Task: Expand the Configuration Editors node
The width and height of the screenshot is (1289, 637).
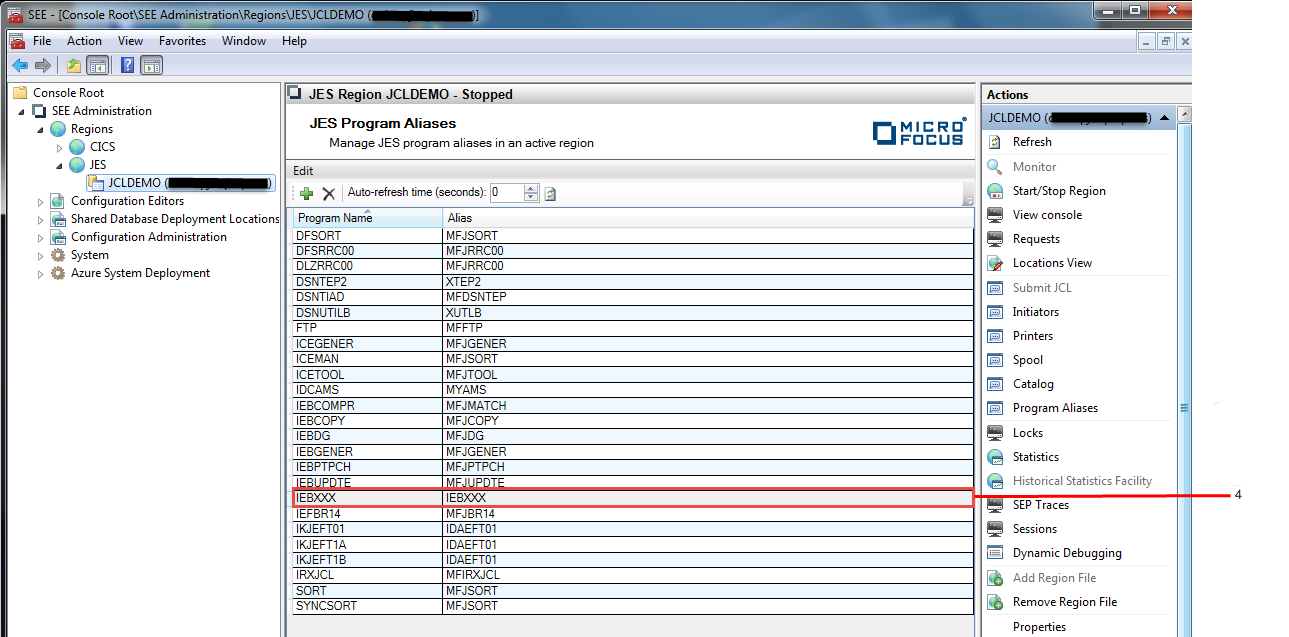Action: tap(40, 201)
